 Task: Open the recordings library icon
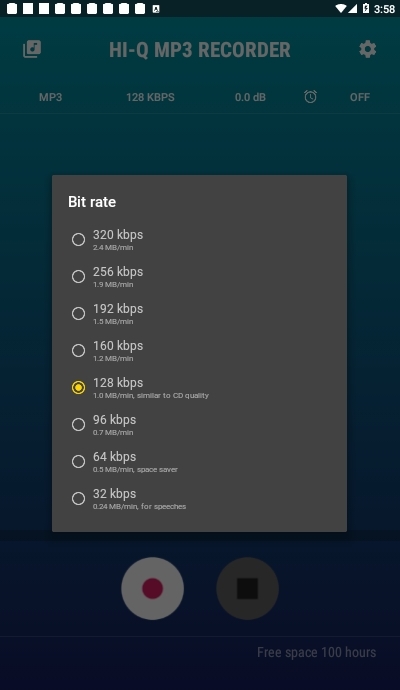point(32,49)
